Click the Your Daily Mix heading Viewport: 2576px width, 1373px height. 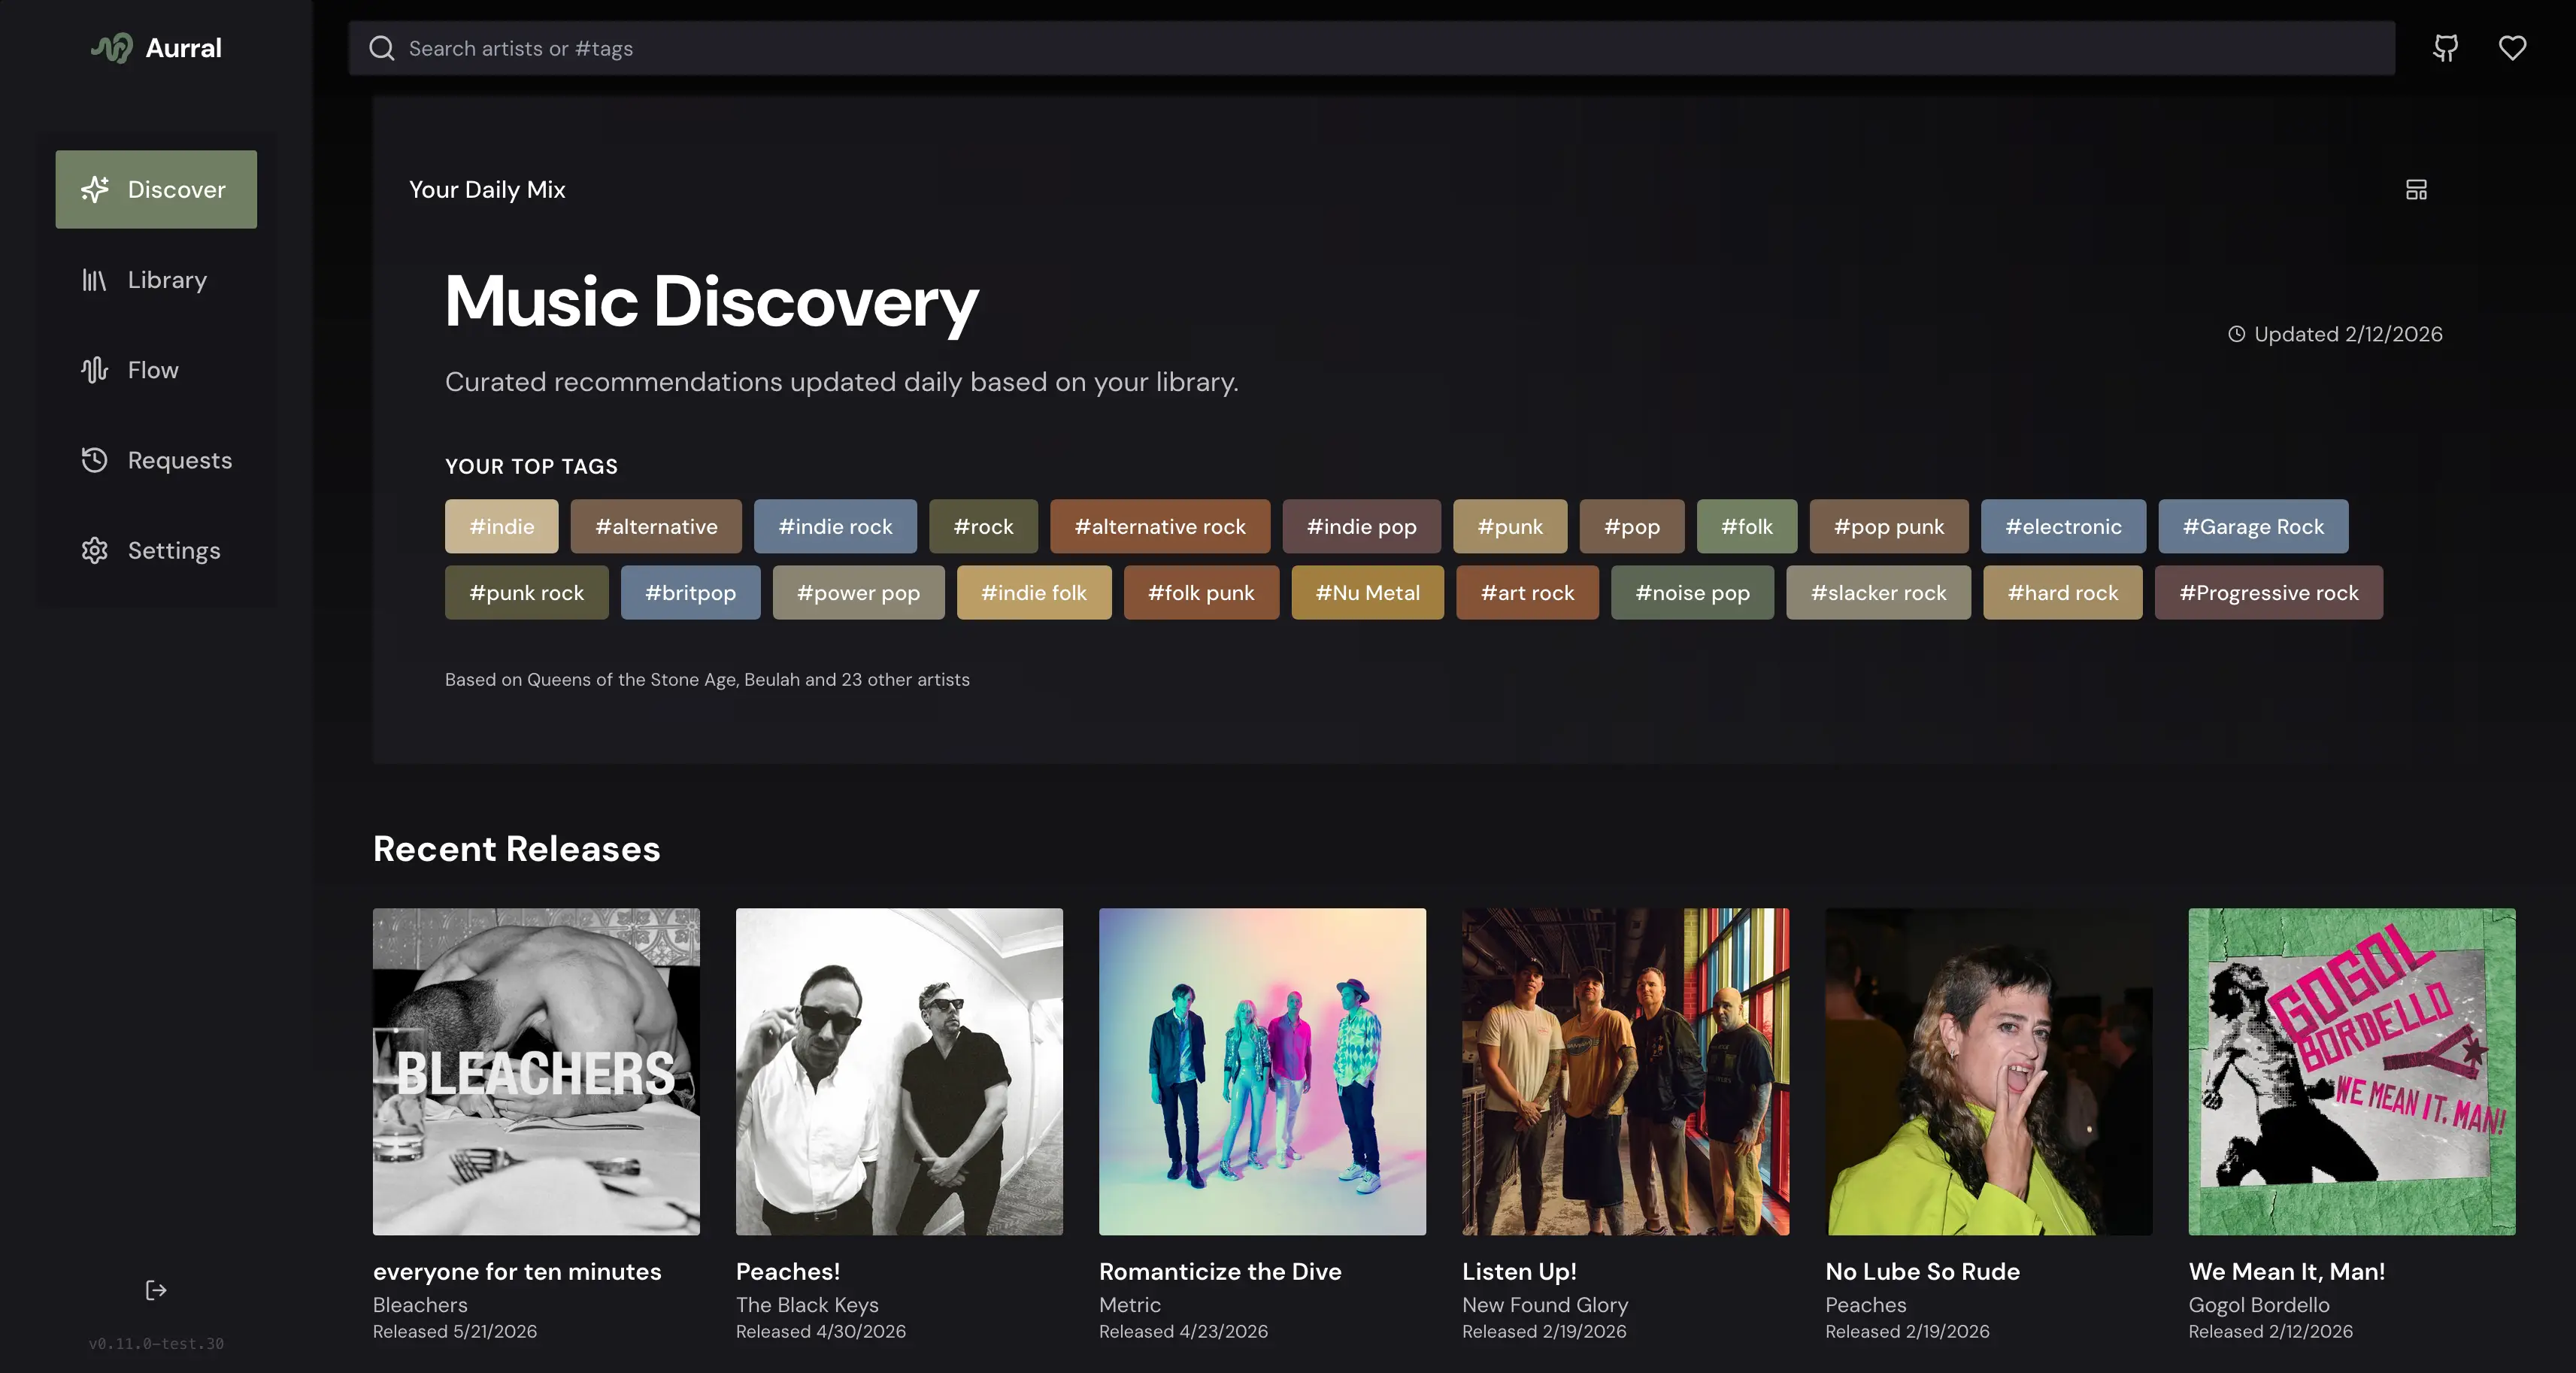pyautogui.click(x=487, y=189)
